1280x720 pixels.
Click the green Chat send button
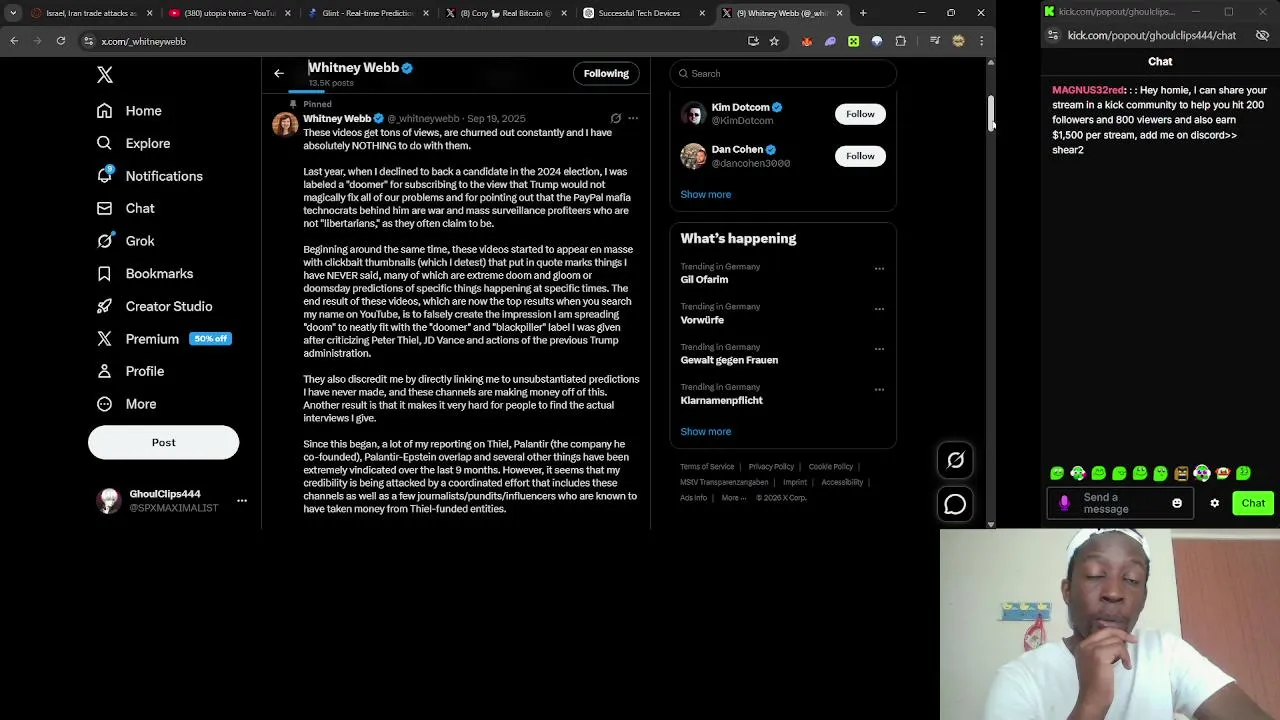point(1253,503)
